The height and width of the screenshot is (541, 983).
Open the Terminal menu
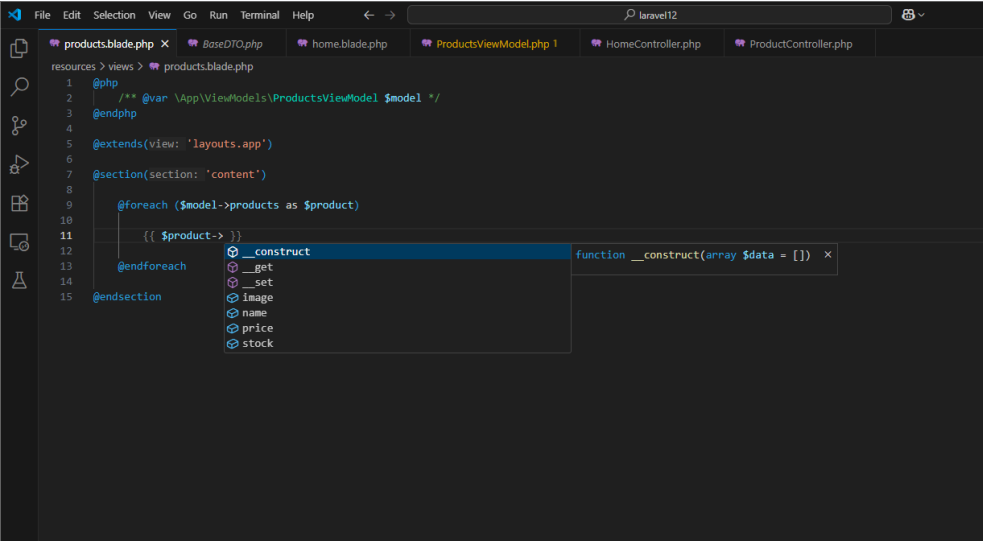coord(260,15)
